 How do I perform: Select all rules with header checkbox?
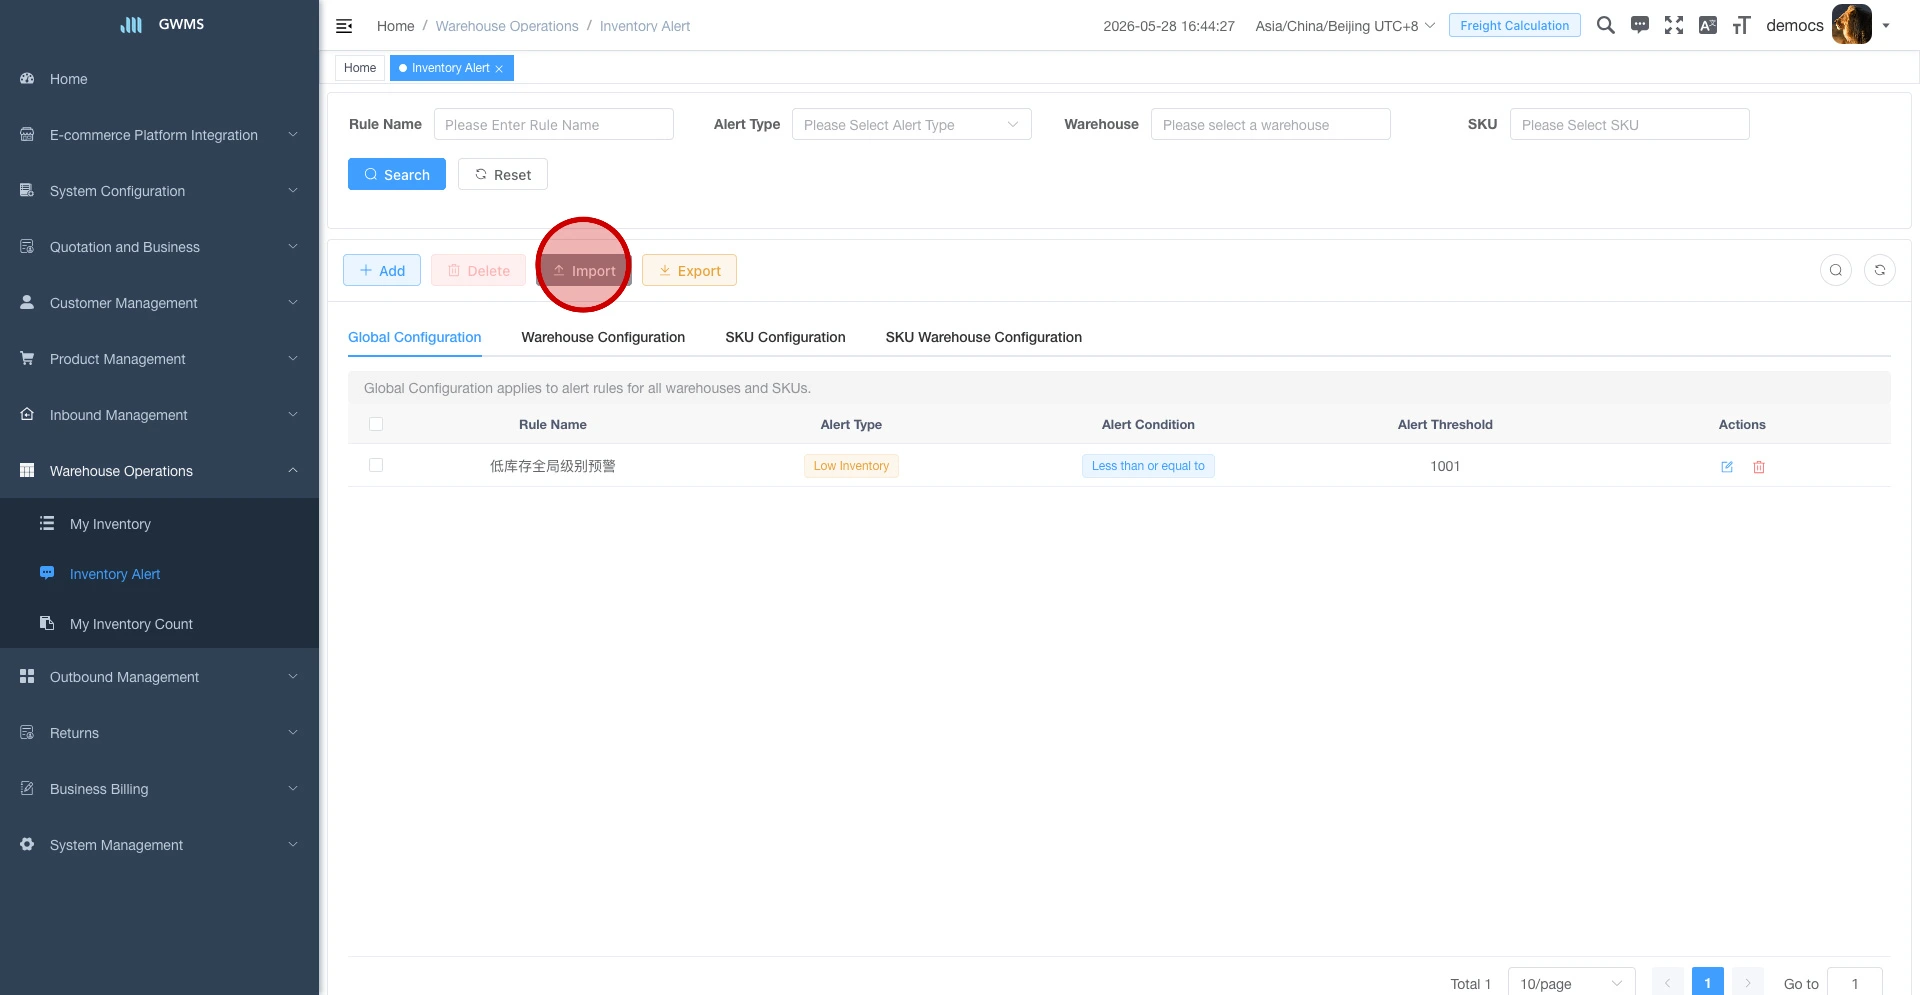[x=376, y=424]
